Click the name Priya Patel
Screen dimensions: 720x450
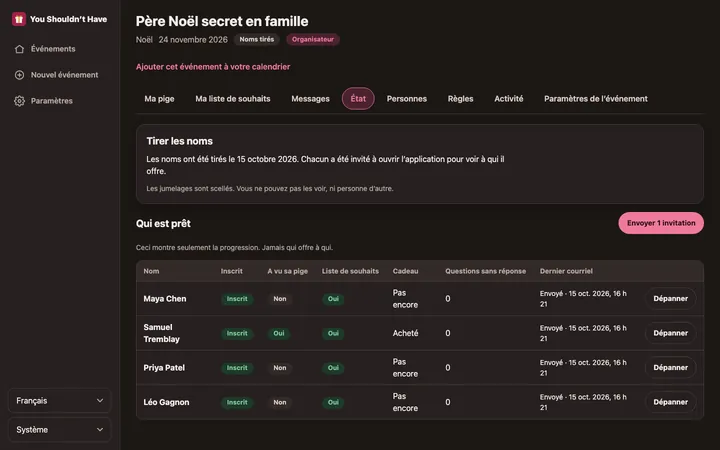coord(164,368)
